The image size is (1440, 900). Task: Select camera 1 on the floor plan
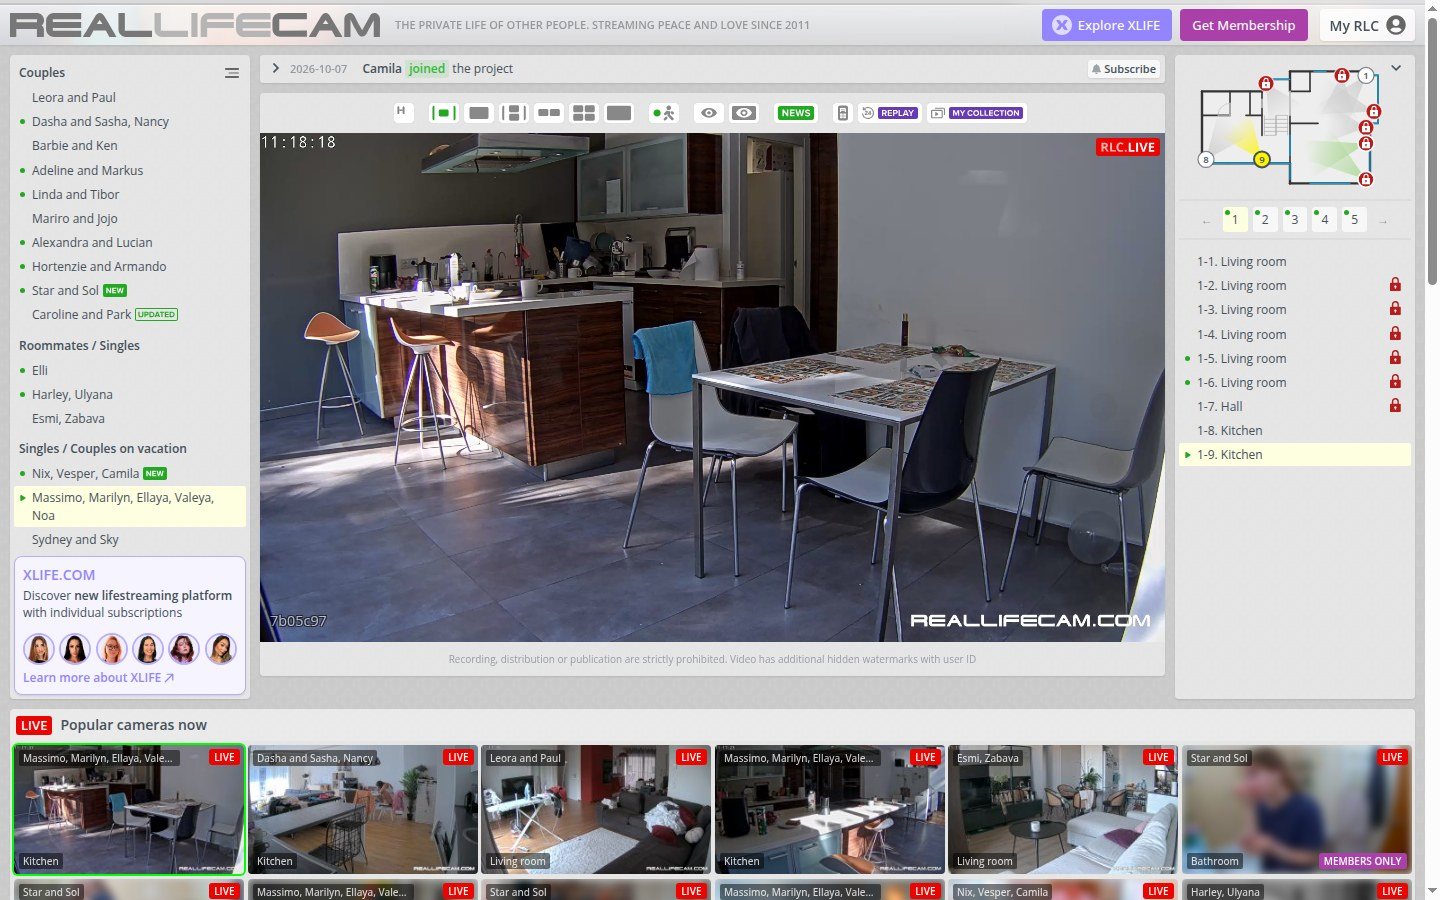pyautogui.click(x=1366, y=75)
